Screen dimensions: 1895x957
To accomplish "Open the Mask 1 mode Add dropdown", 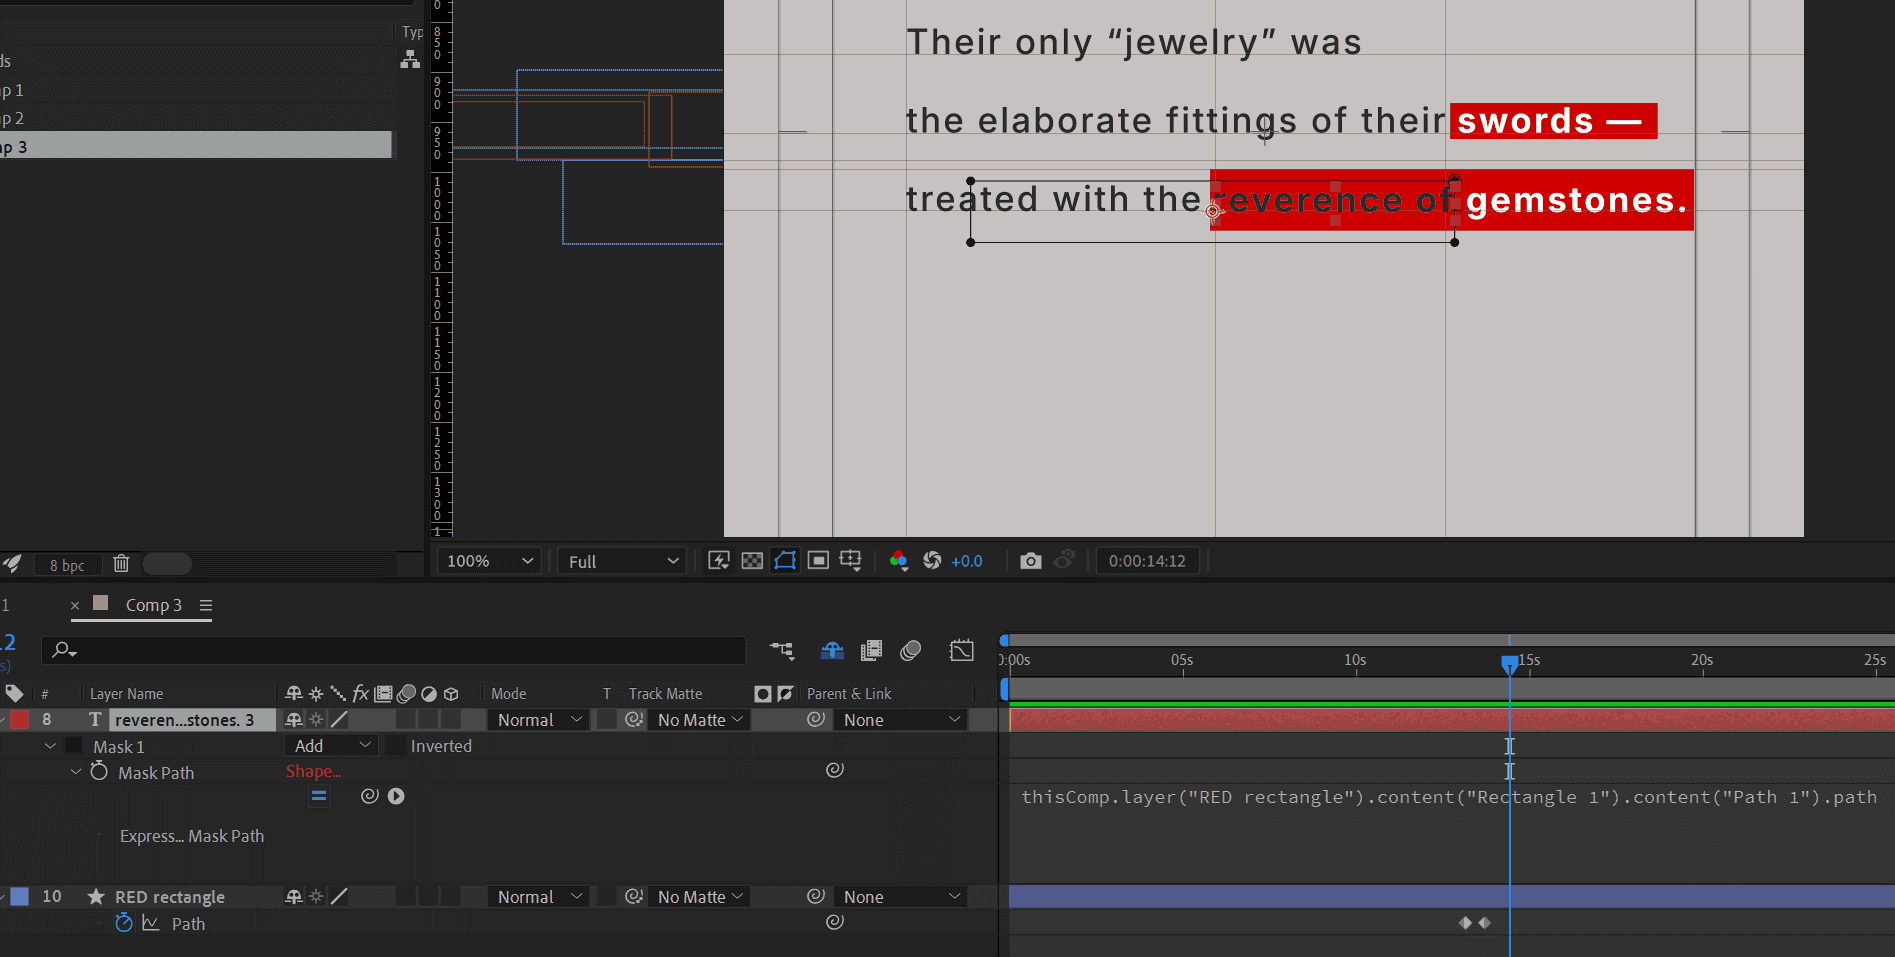I will coord(332,746).
